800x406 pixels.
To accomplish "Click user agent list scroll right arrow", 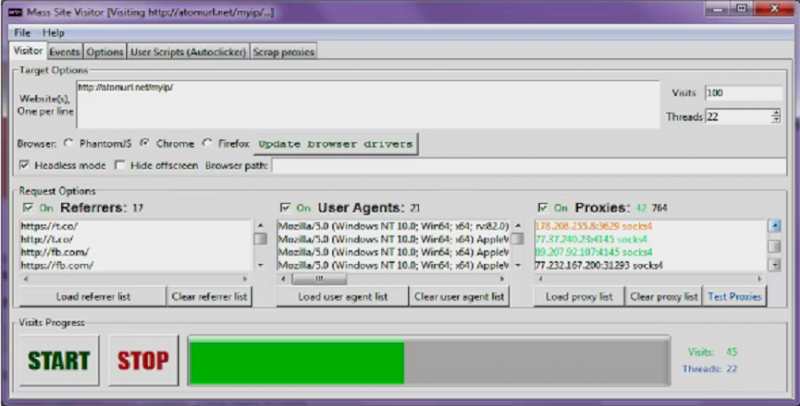I will tap(502, 279).
